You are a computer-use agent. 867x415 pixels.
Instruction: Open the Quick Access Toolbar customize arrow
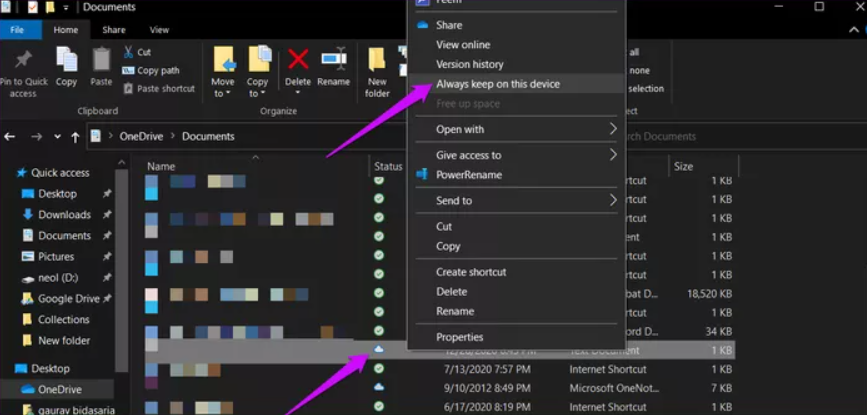click(66, 8)
